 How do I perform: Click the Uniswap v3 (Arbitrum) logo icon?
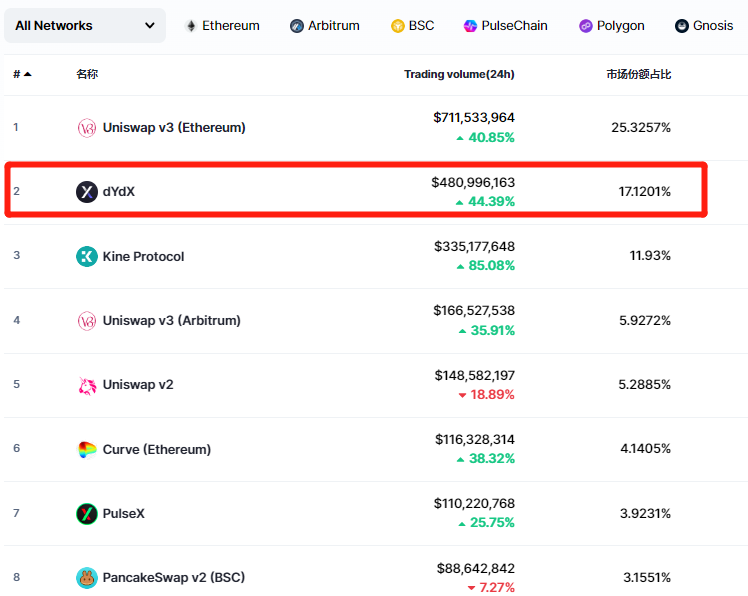(x=87, y=321)
